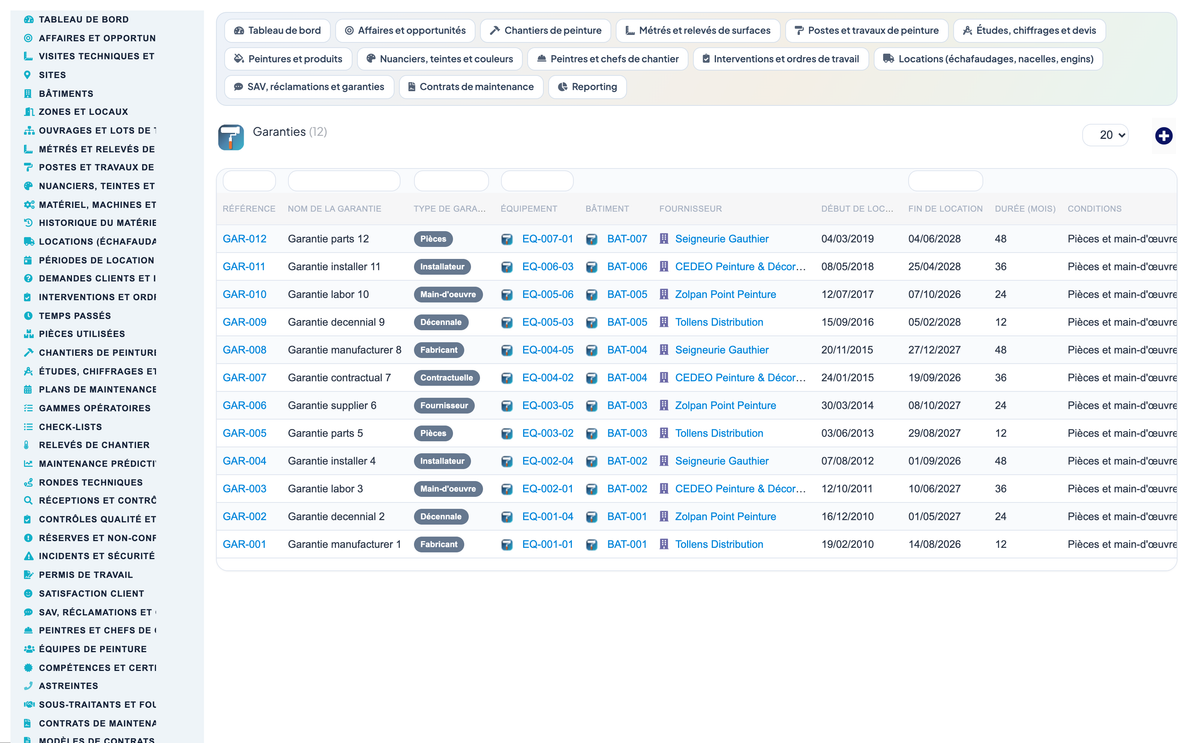
Task: Click the Tableau de bord sidebar icon
Action: (x=28, y=19)
